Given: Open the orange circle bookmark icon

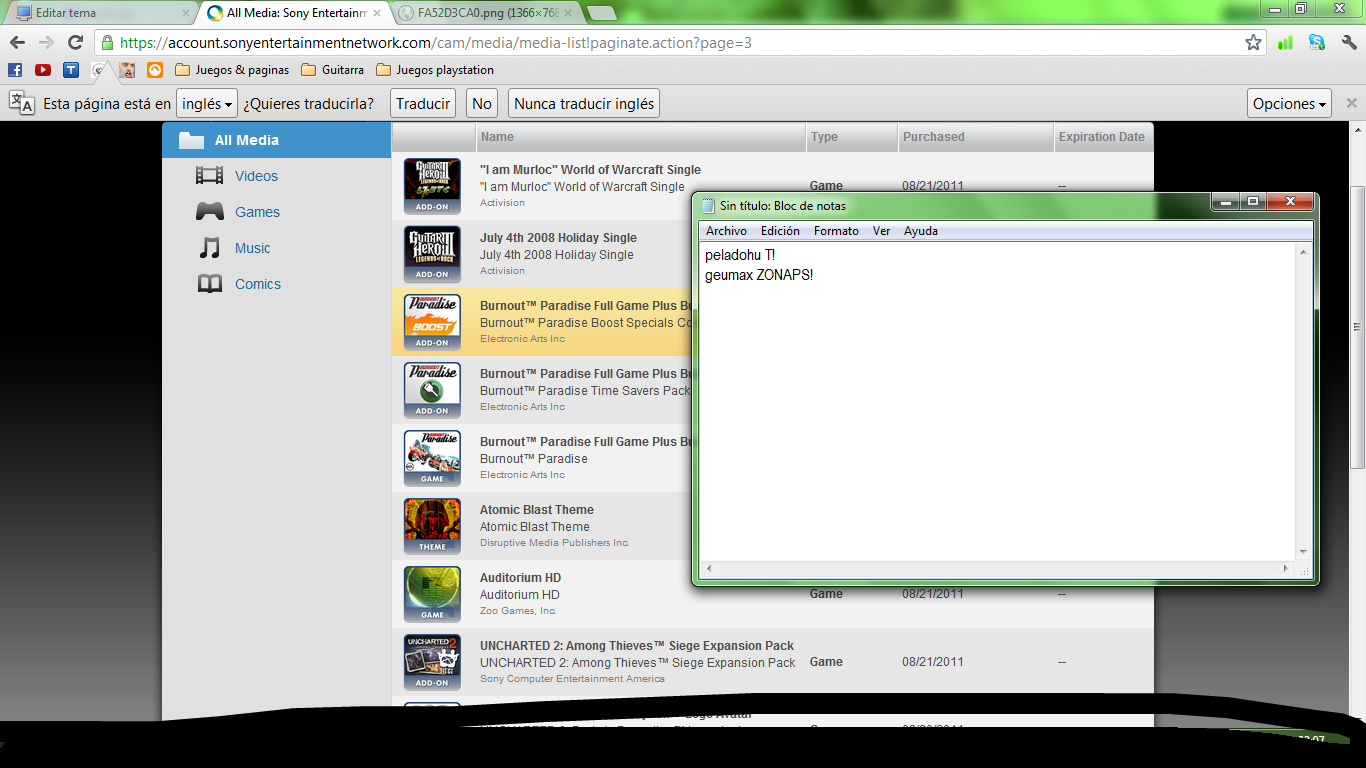Looking at the screenshot, I should point(155,70).
